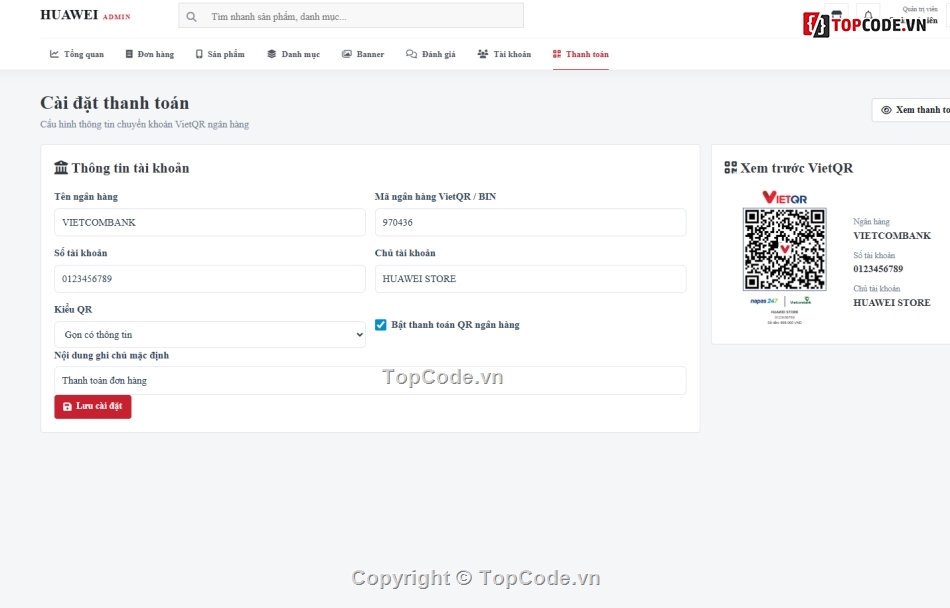Viewport: 950px width, 608px height.
Task: Select the Banner tab
Action: 363,54
